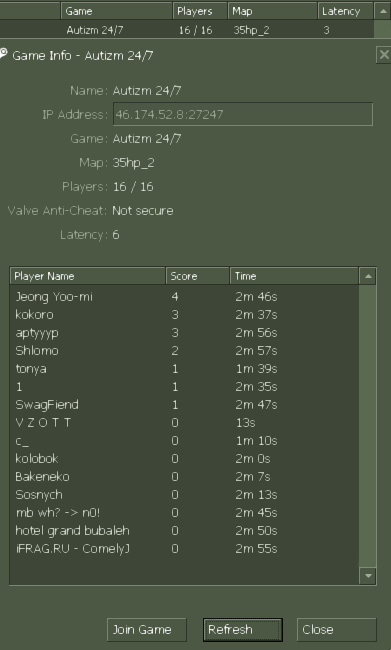
Task: Click the Join Game button
Action: (x=147, y=630)
